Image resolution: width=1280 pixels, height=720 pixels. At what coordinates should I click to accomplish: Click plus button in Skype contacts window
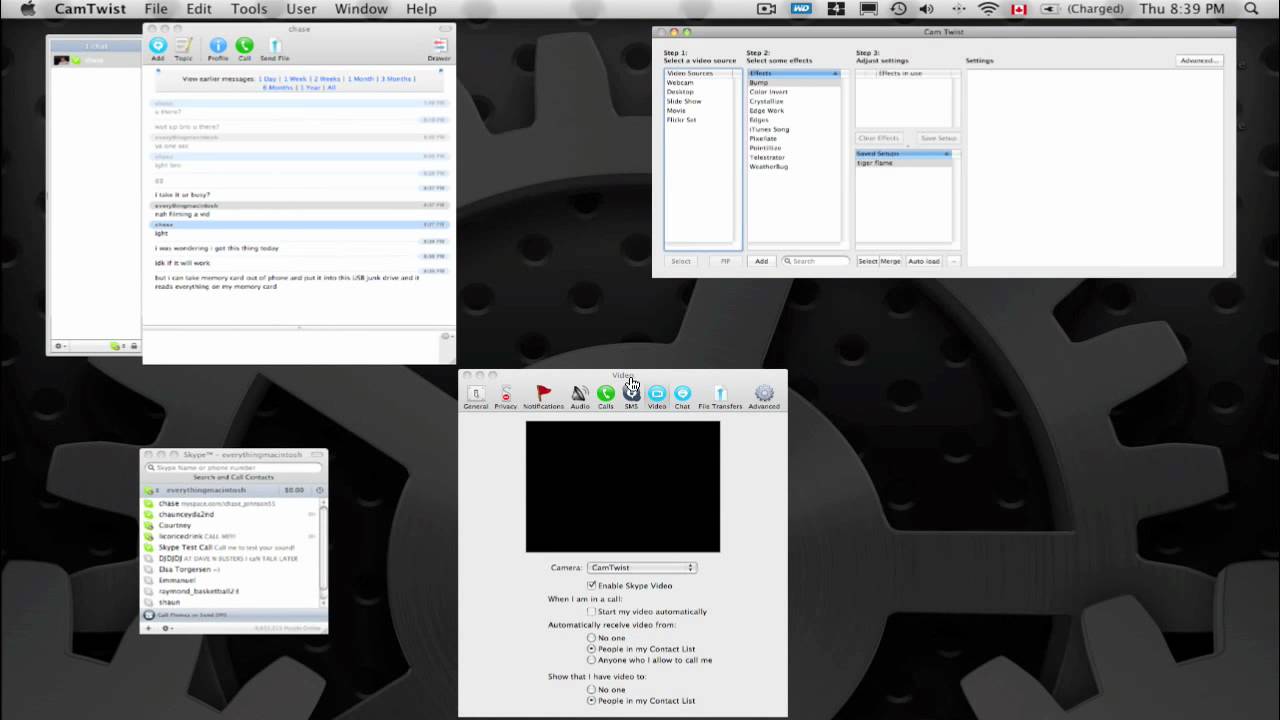149,628
